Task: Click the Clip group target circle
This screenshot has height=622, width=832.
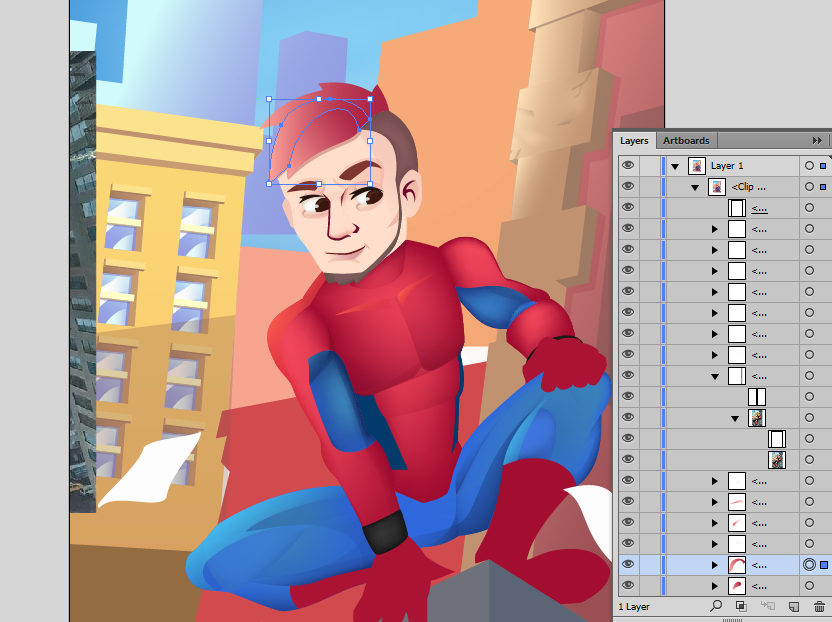Action: click(809, 187)
